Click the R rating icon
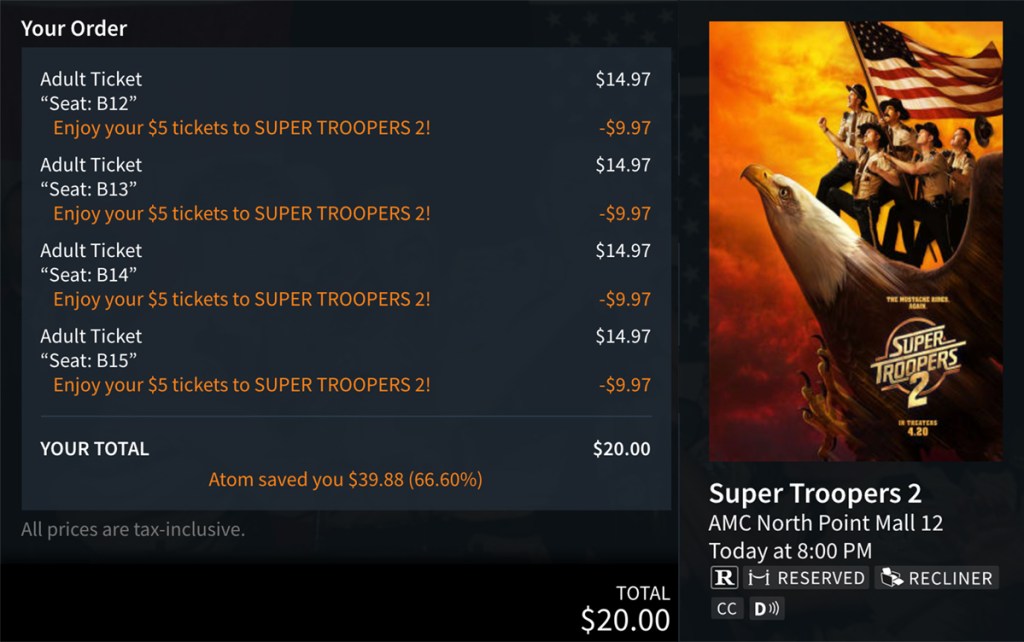 coord(723,578)
